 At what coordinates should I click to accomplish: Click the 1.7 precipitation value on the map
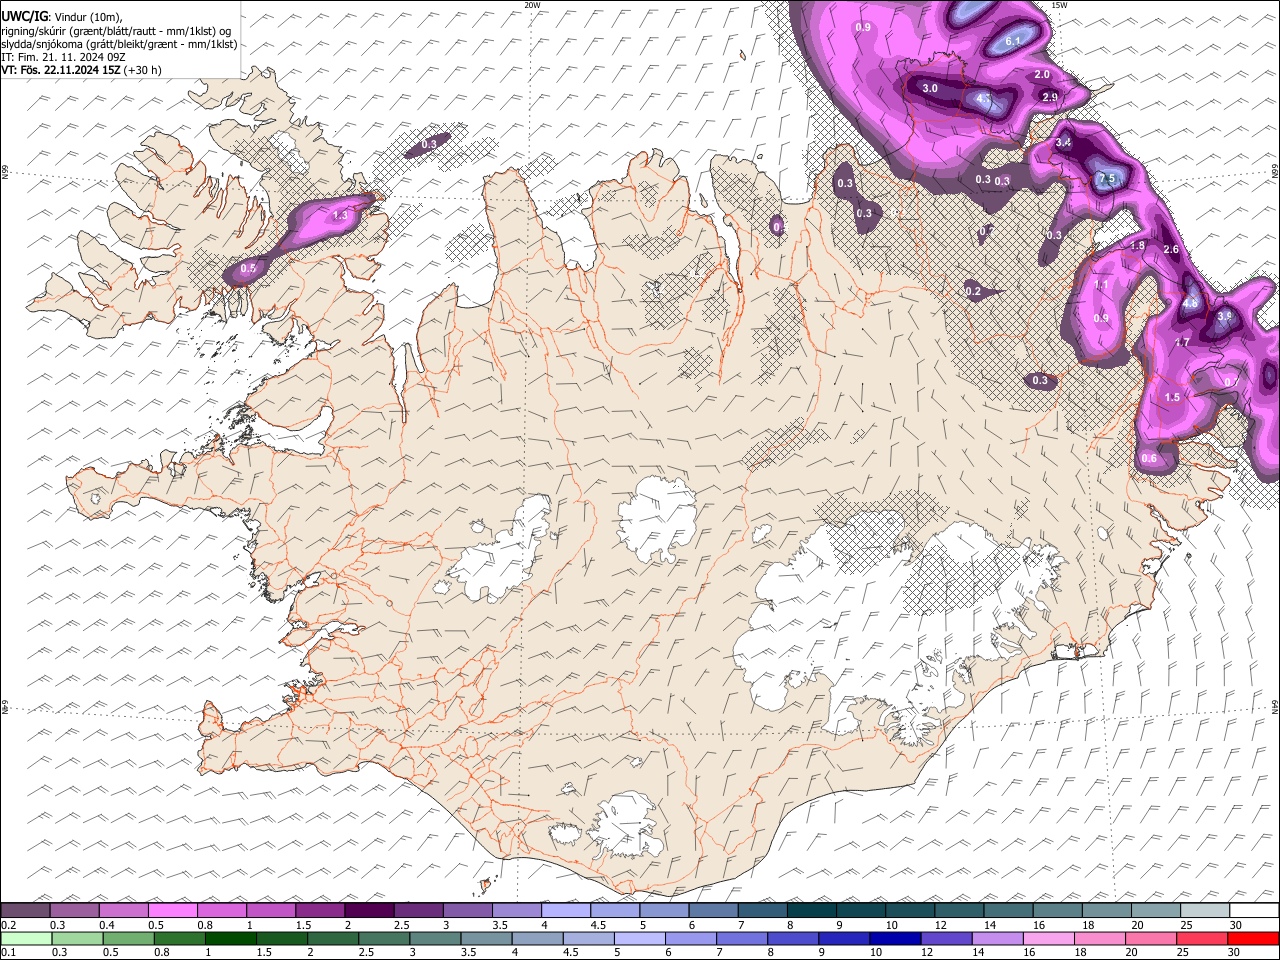[1182, 343]
